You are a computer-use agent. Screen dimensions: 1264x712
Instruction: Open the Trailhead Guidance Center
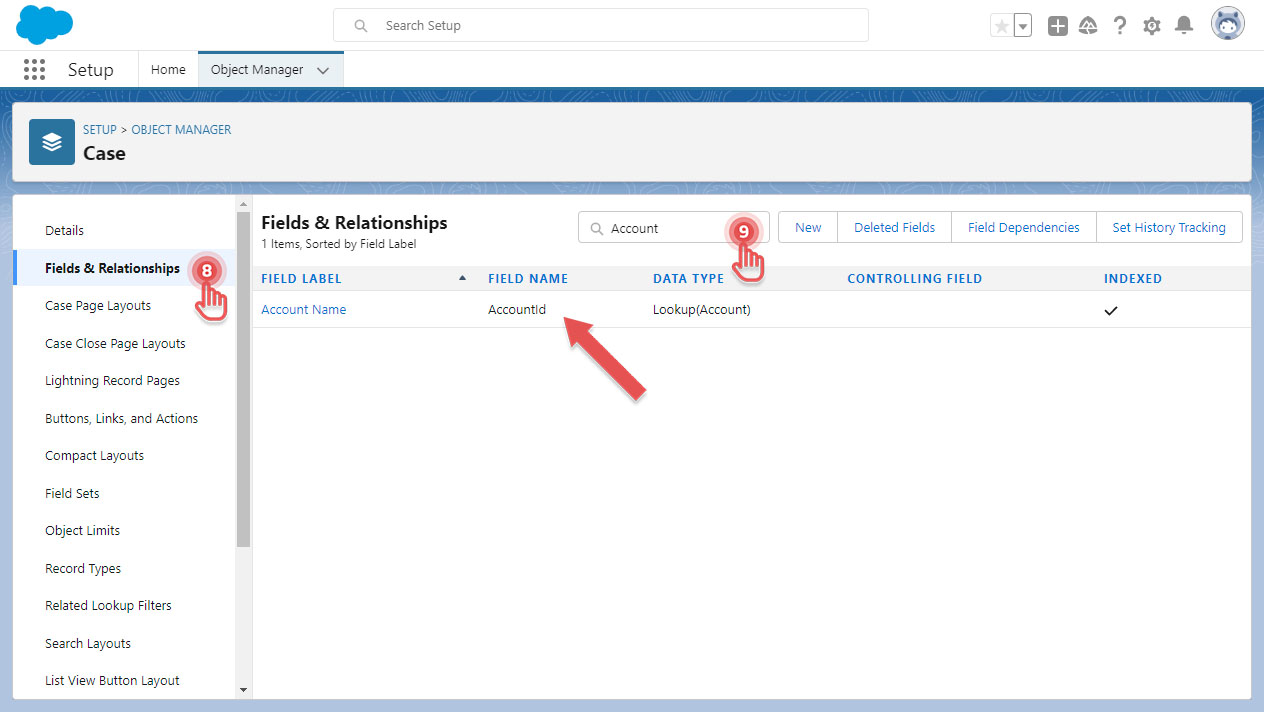[1088, 24]
